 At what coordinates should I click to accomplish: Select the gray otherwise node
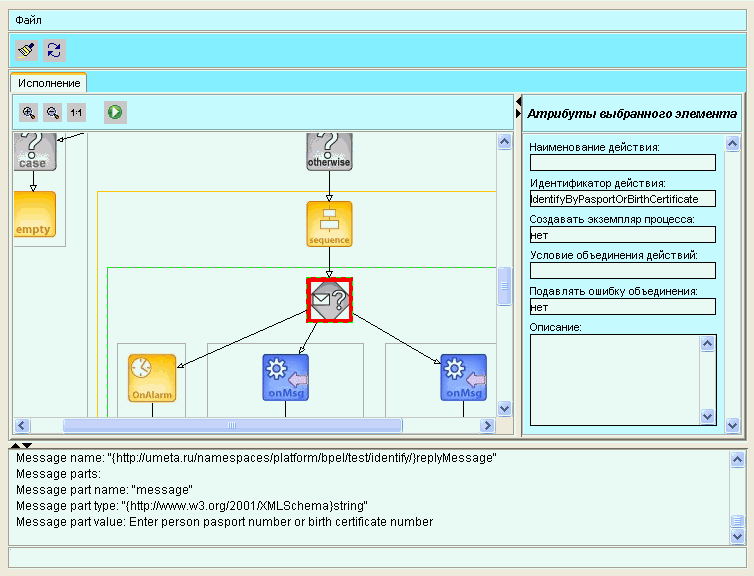click(330, 150)
